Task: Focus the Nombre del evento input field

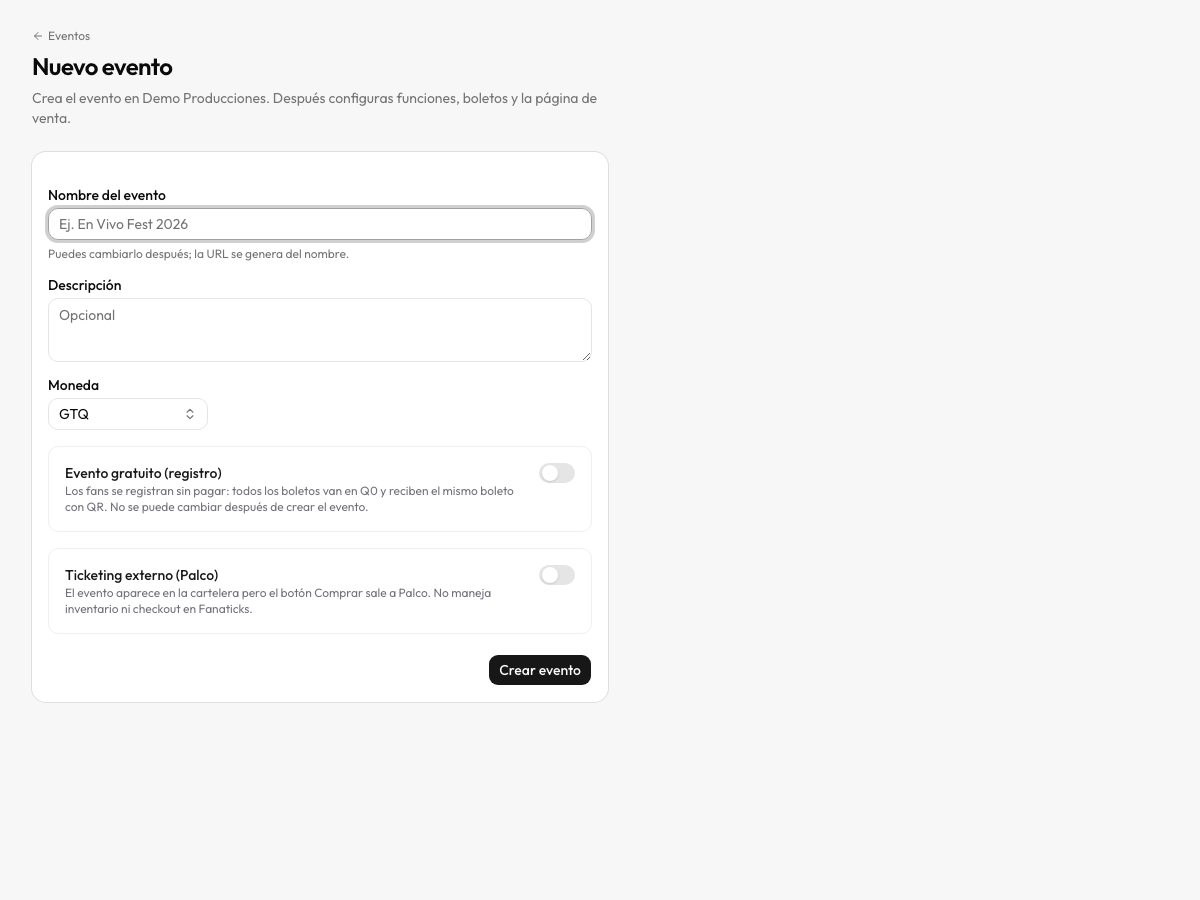Action: [320, 224]
